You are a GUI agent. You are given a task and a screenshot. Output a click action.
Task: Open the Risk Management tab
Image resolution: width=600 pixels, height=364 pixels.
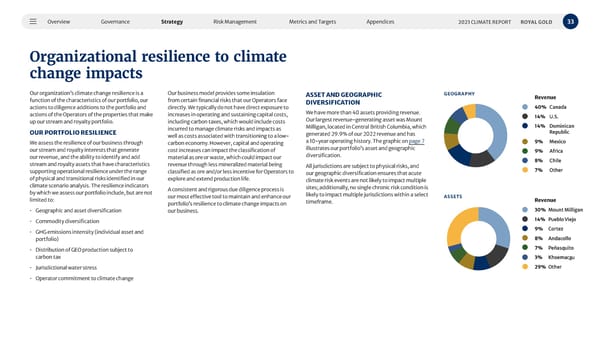(235, 22)
